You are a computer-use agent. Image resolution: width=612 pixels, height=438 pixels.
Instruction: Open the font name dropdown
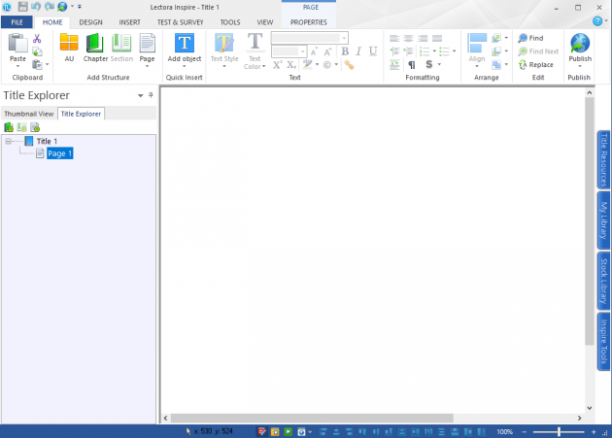click(344, 38)
